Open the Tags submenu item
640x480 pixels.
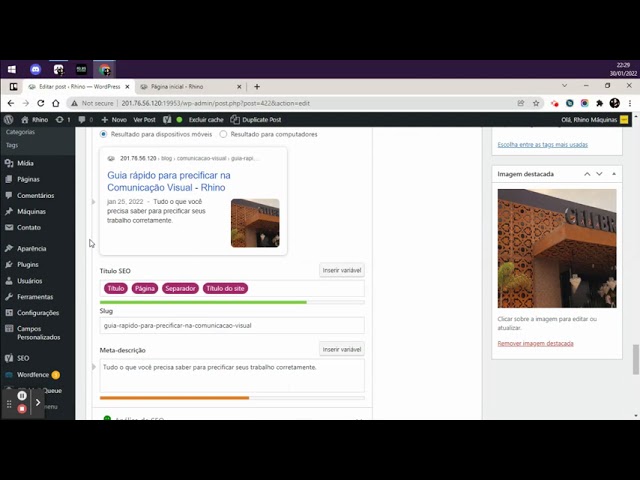[x=12, y=145]
